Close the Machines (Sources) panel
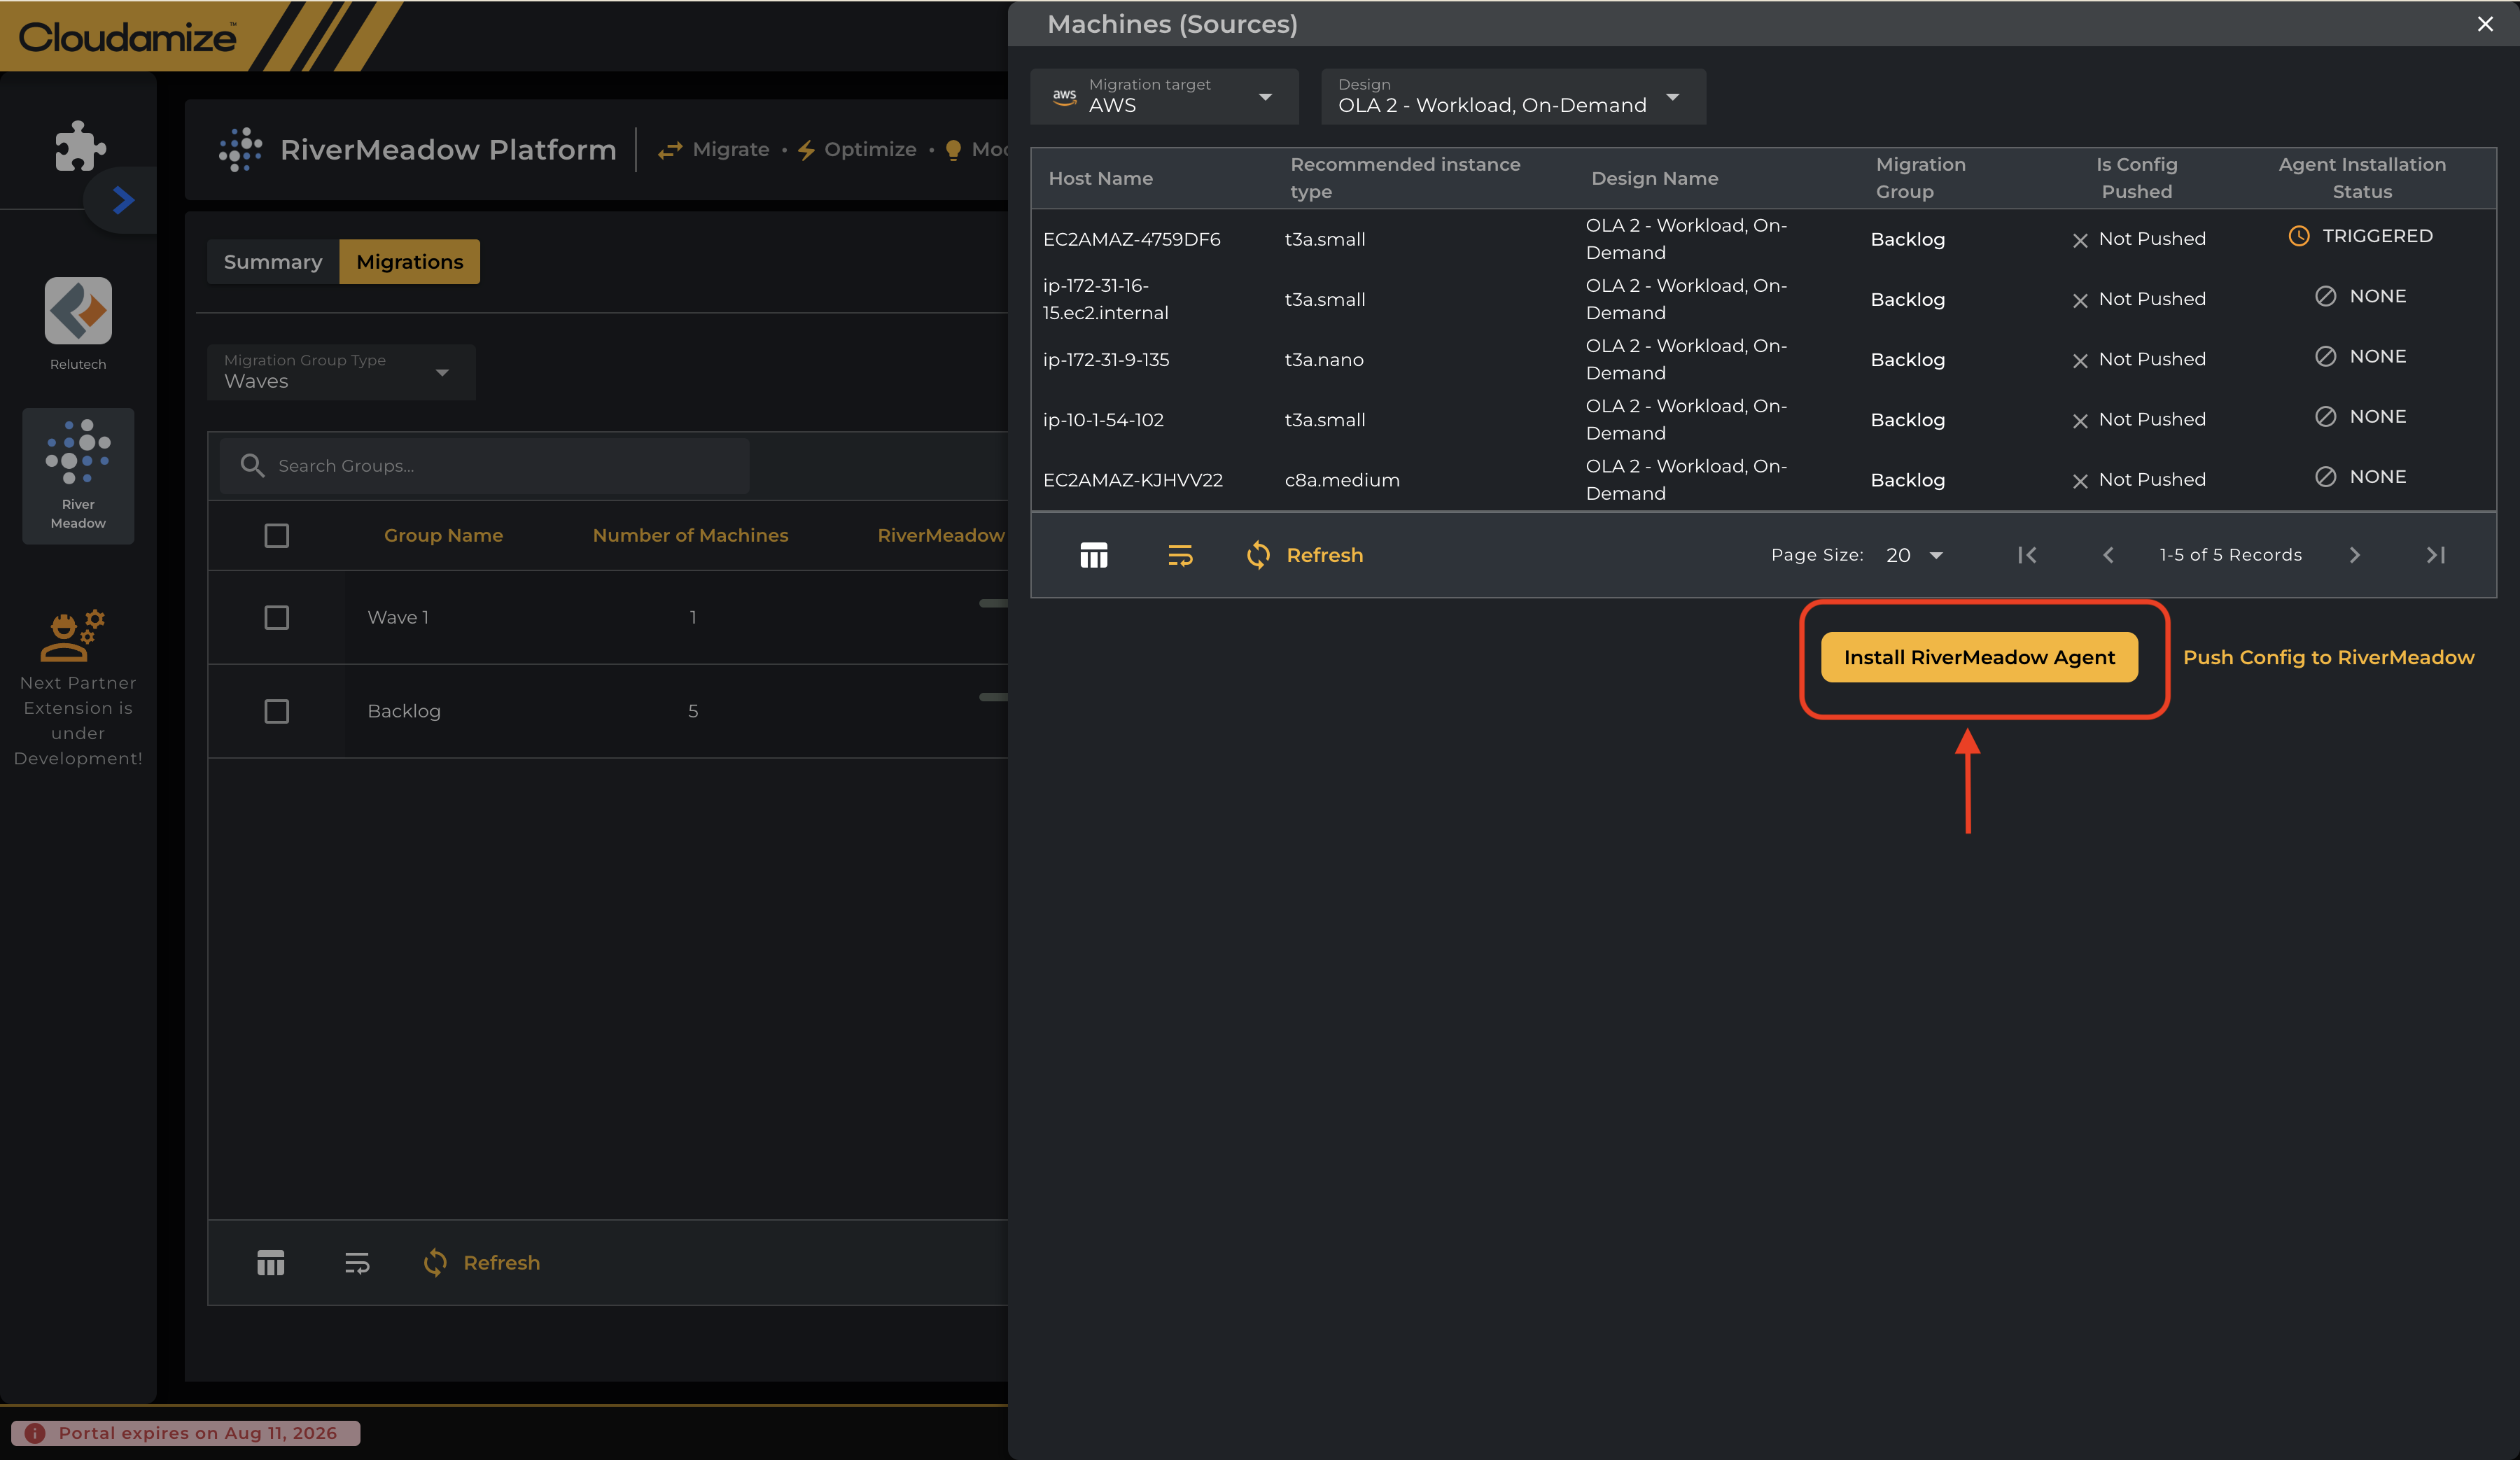 coord(2485,24)
